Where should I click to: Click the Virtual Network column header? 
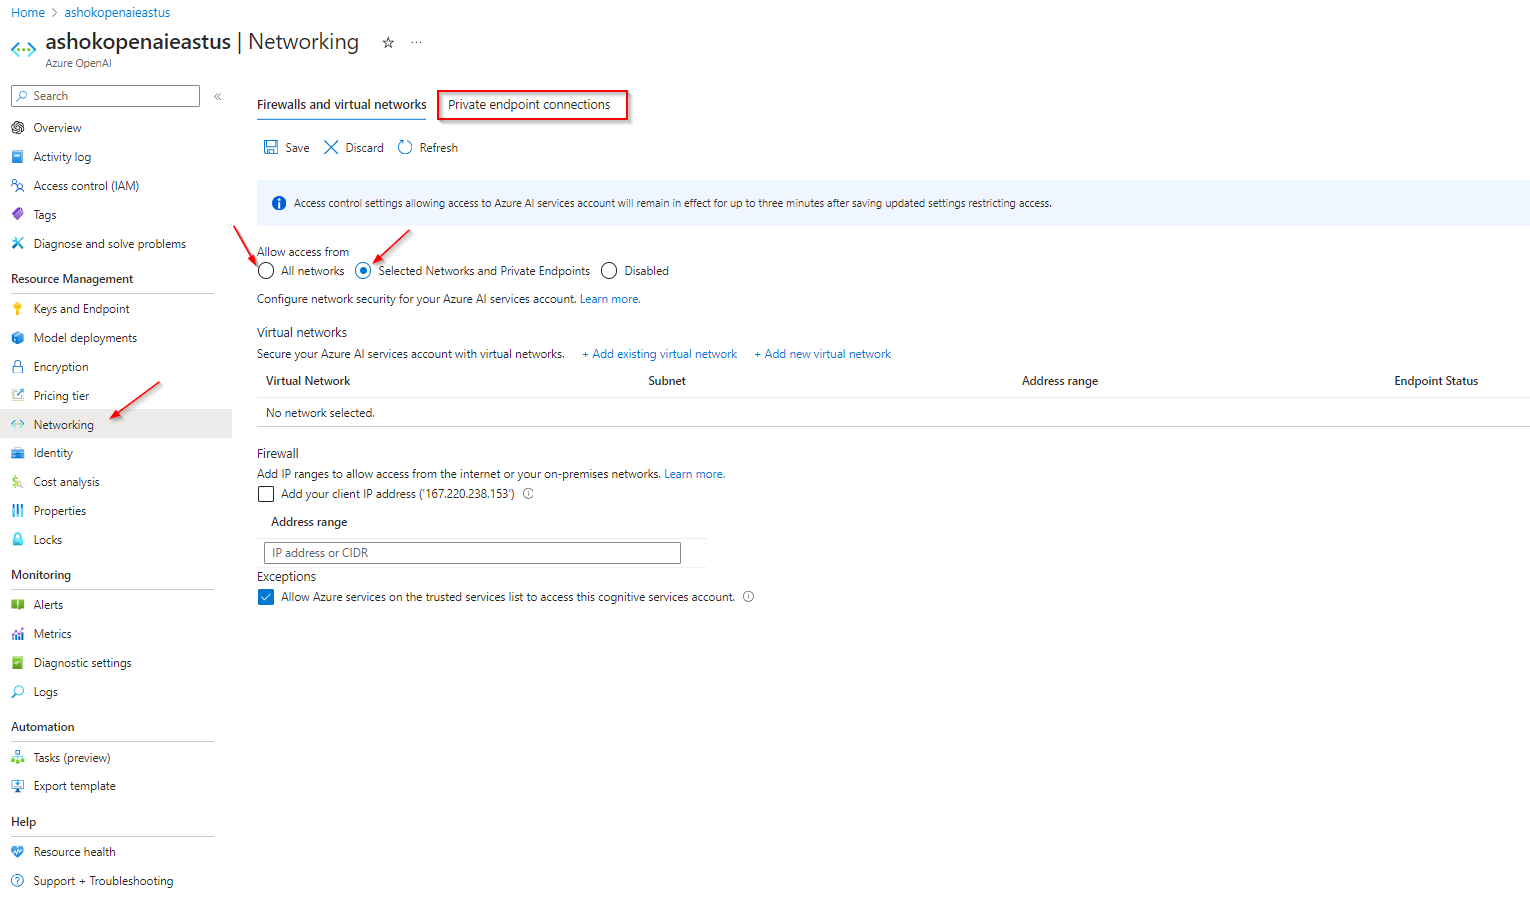point(308,381)
